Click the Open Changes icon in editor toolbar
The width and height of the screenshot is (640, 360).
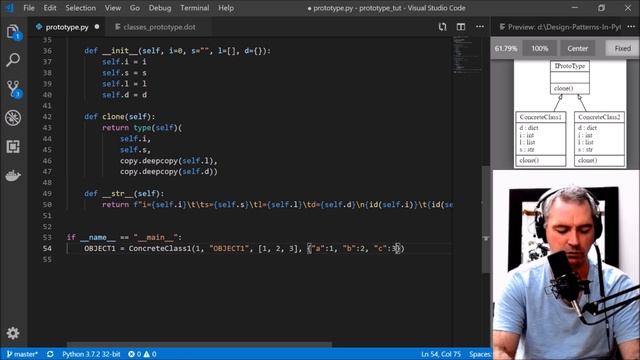coord(442,27)
